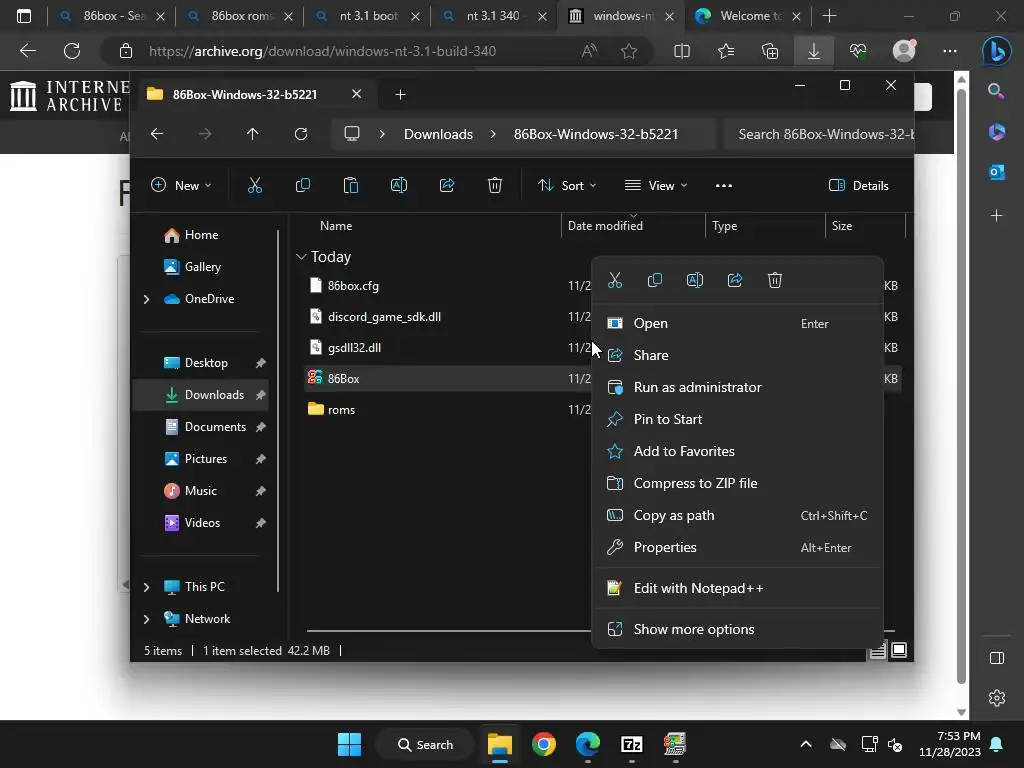Image resolution: width=1024 pixels, height=768 pixels.
Task: Switch to the 'Welcome to' Edge tab
Action: (748, 16)
